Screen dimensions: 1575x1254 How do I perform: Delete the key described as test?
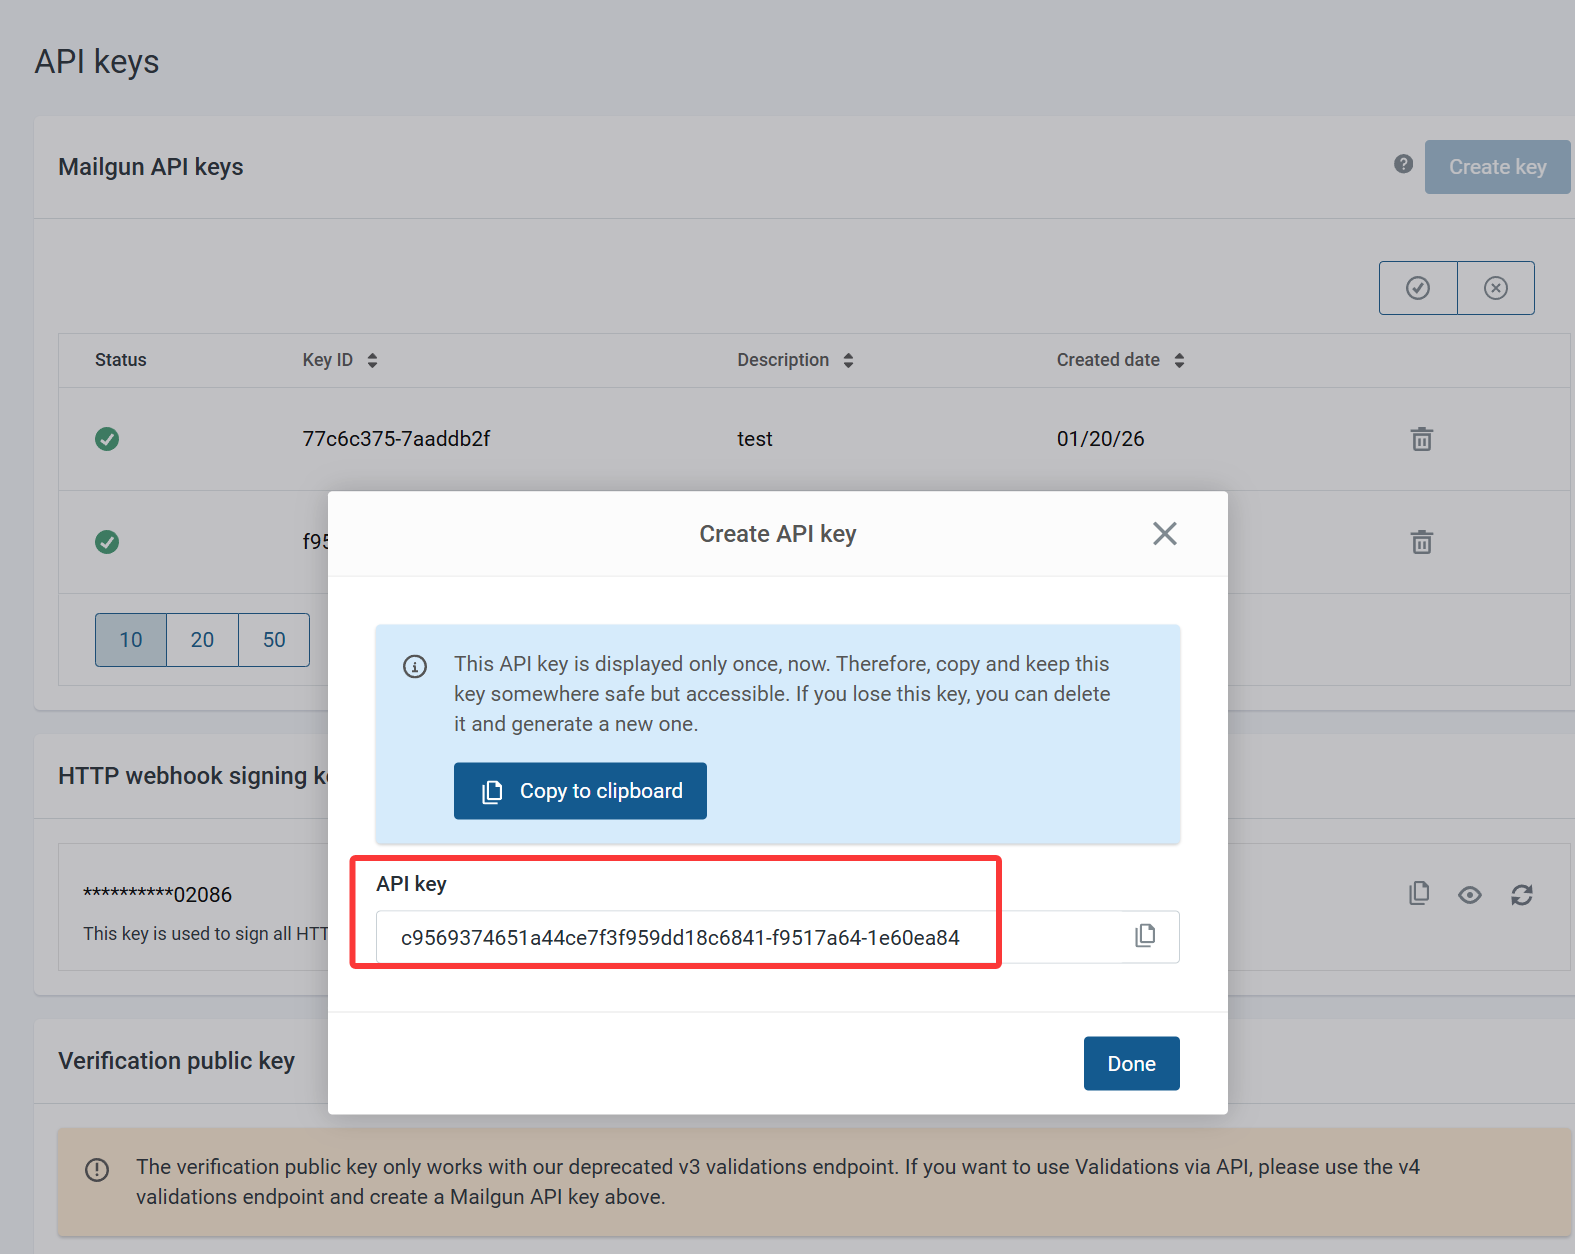(1421, 439)
